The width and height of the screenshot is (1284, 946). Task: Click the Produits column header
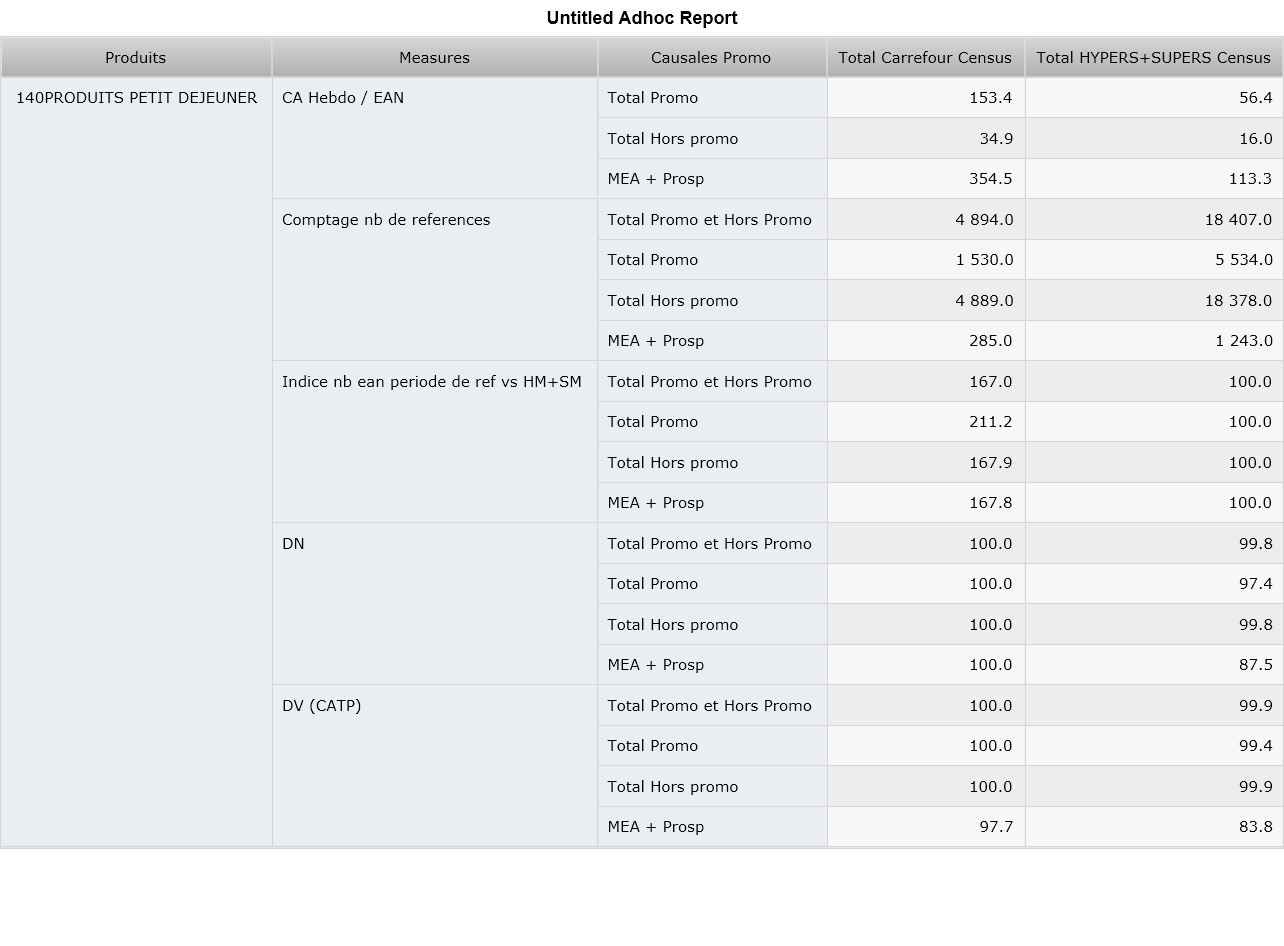(x=136, y=58)
